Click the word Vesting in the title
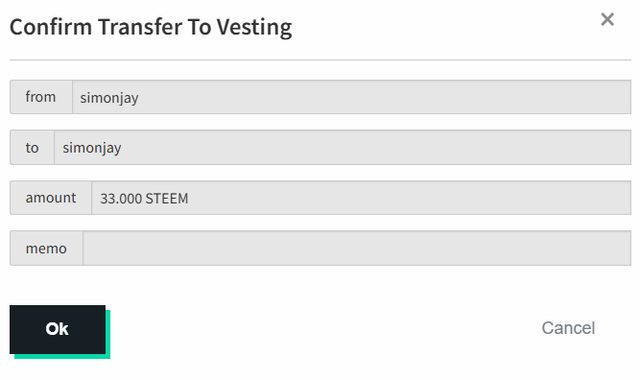The width and height of the screenshot is (640, 380). coord(254,27)
